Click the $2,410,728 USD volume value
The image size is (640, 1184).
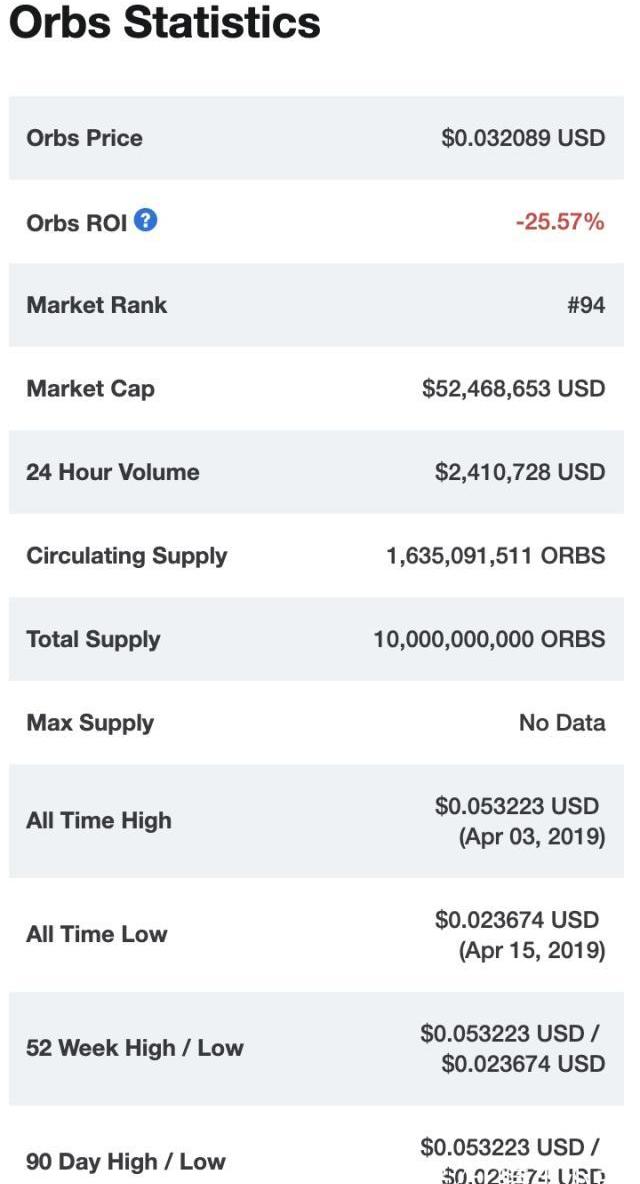[520, 472]
